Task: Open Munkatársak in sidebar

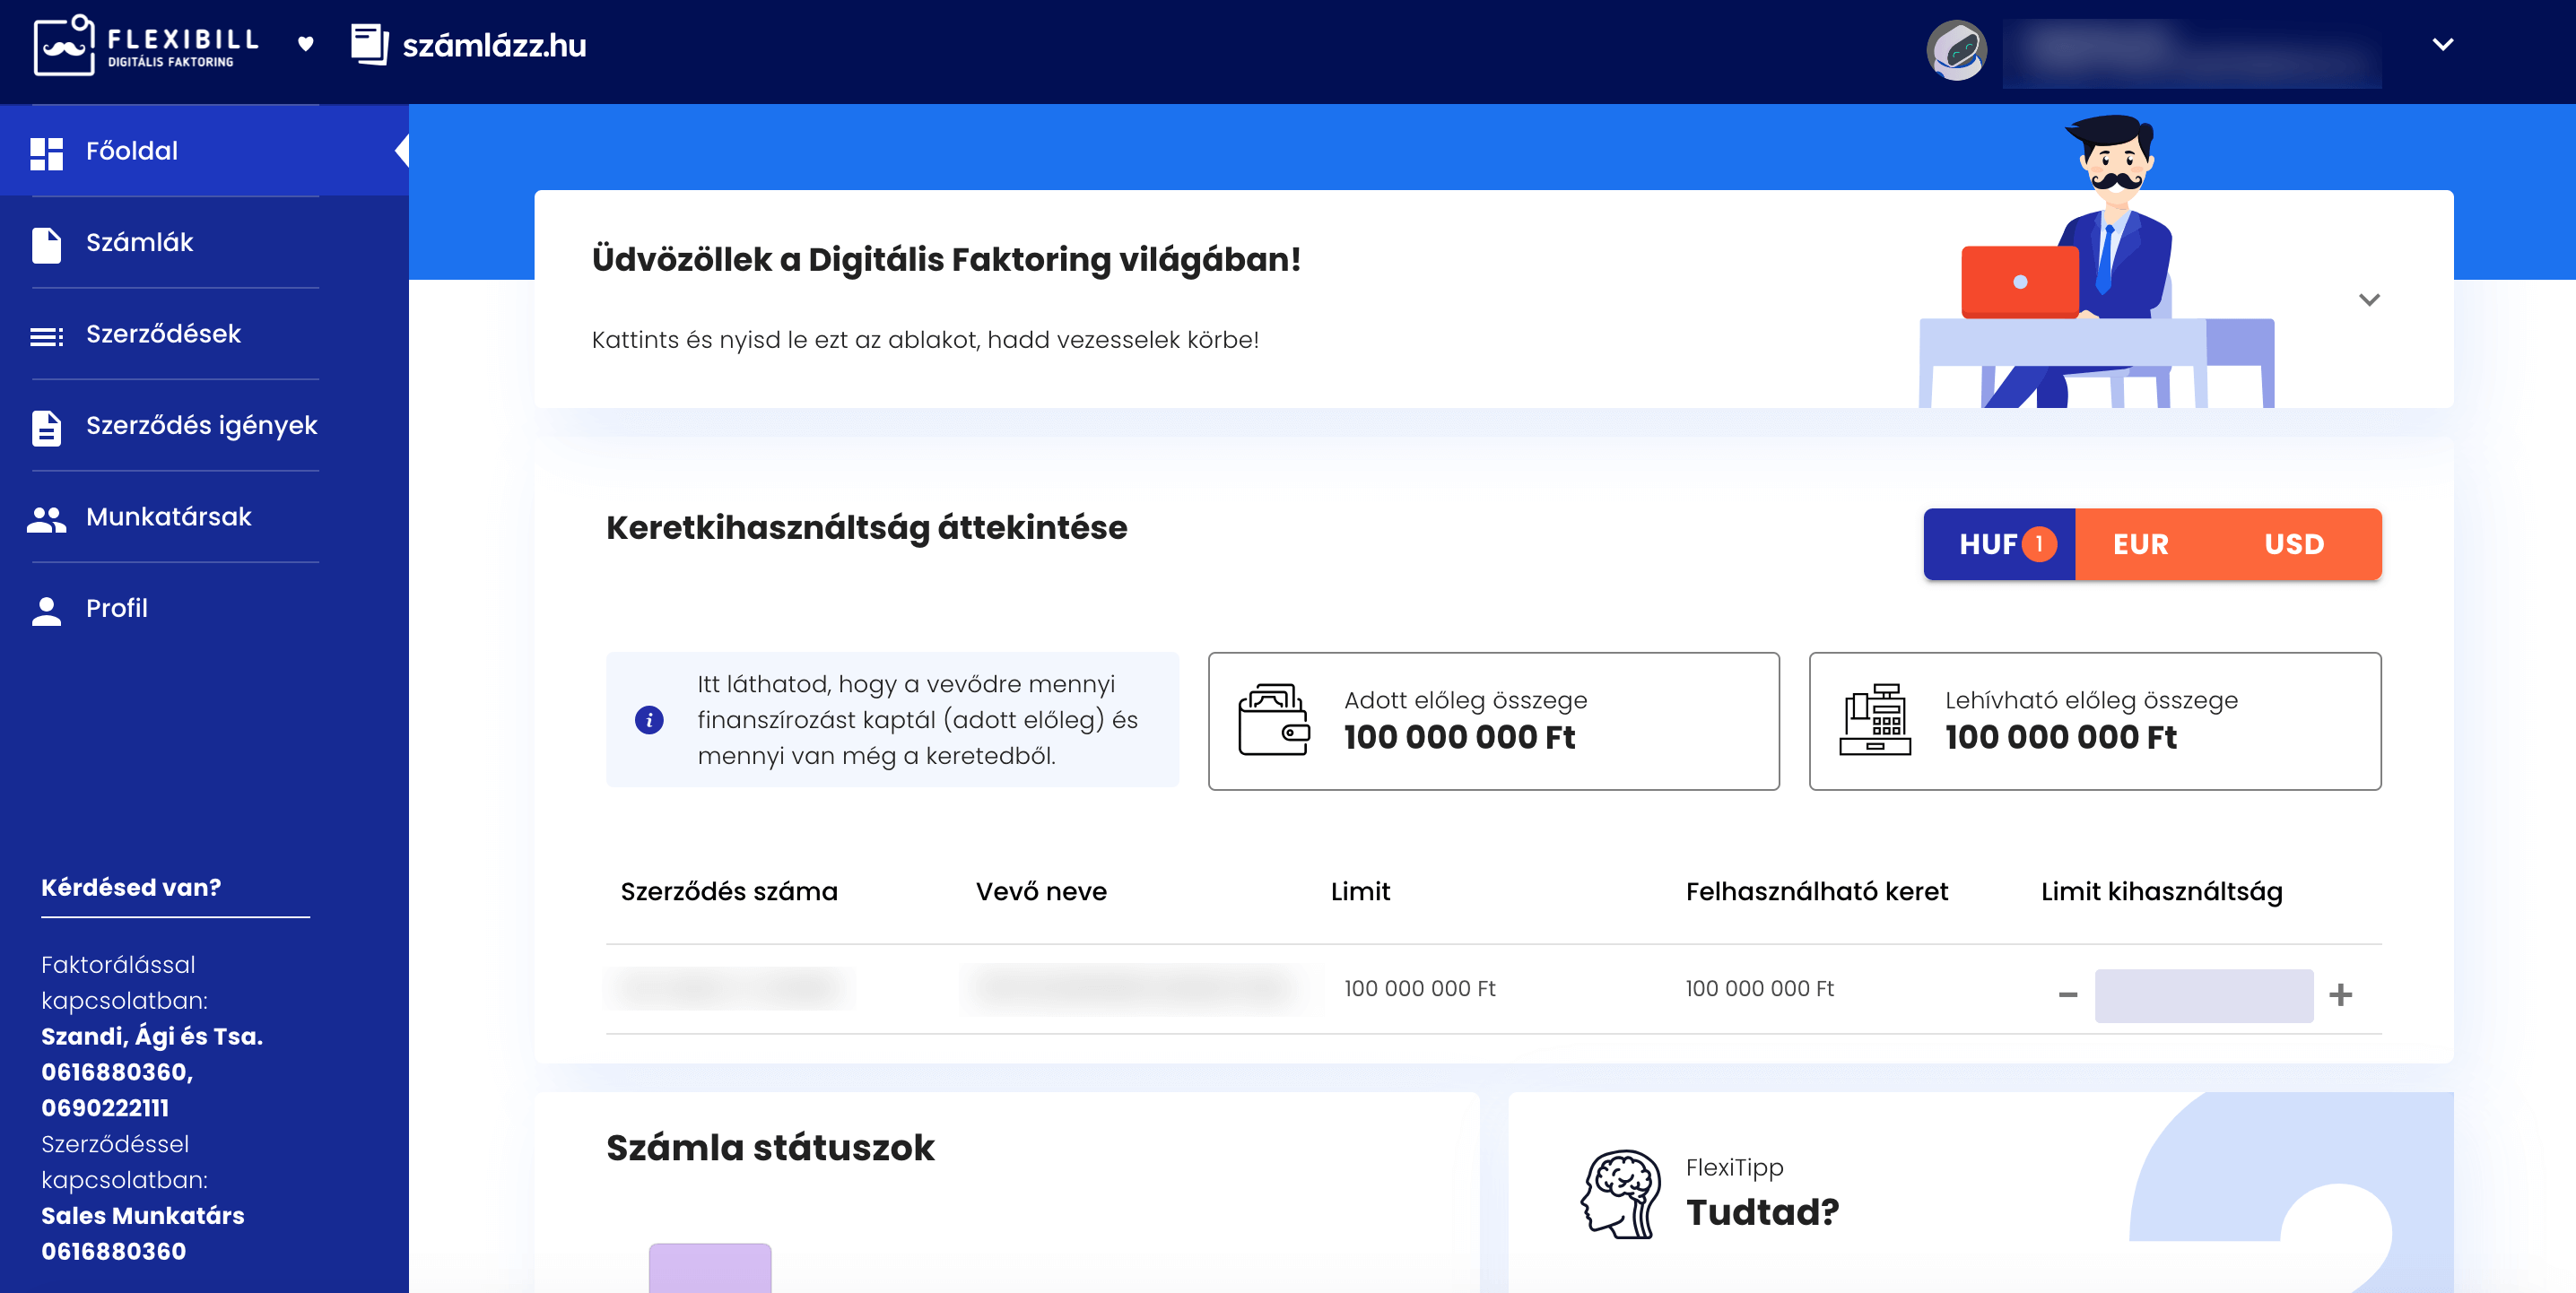Action: point(168,517)
